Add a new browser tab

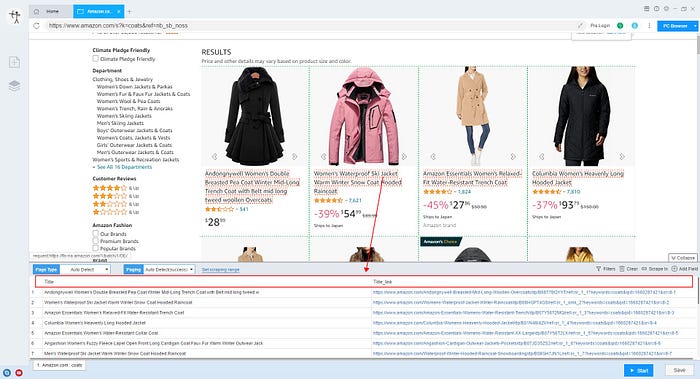point(129,11)
